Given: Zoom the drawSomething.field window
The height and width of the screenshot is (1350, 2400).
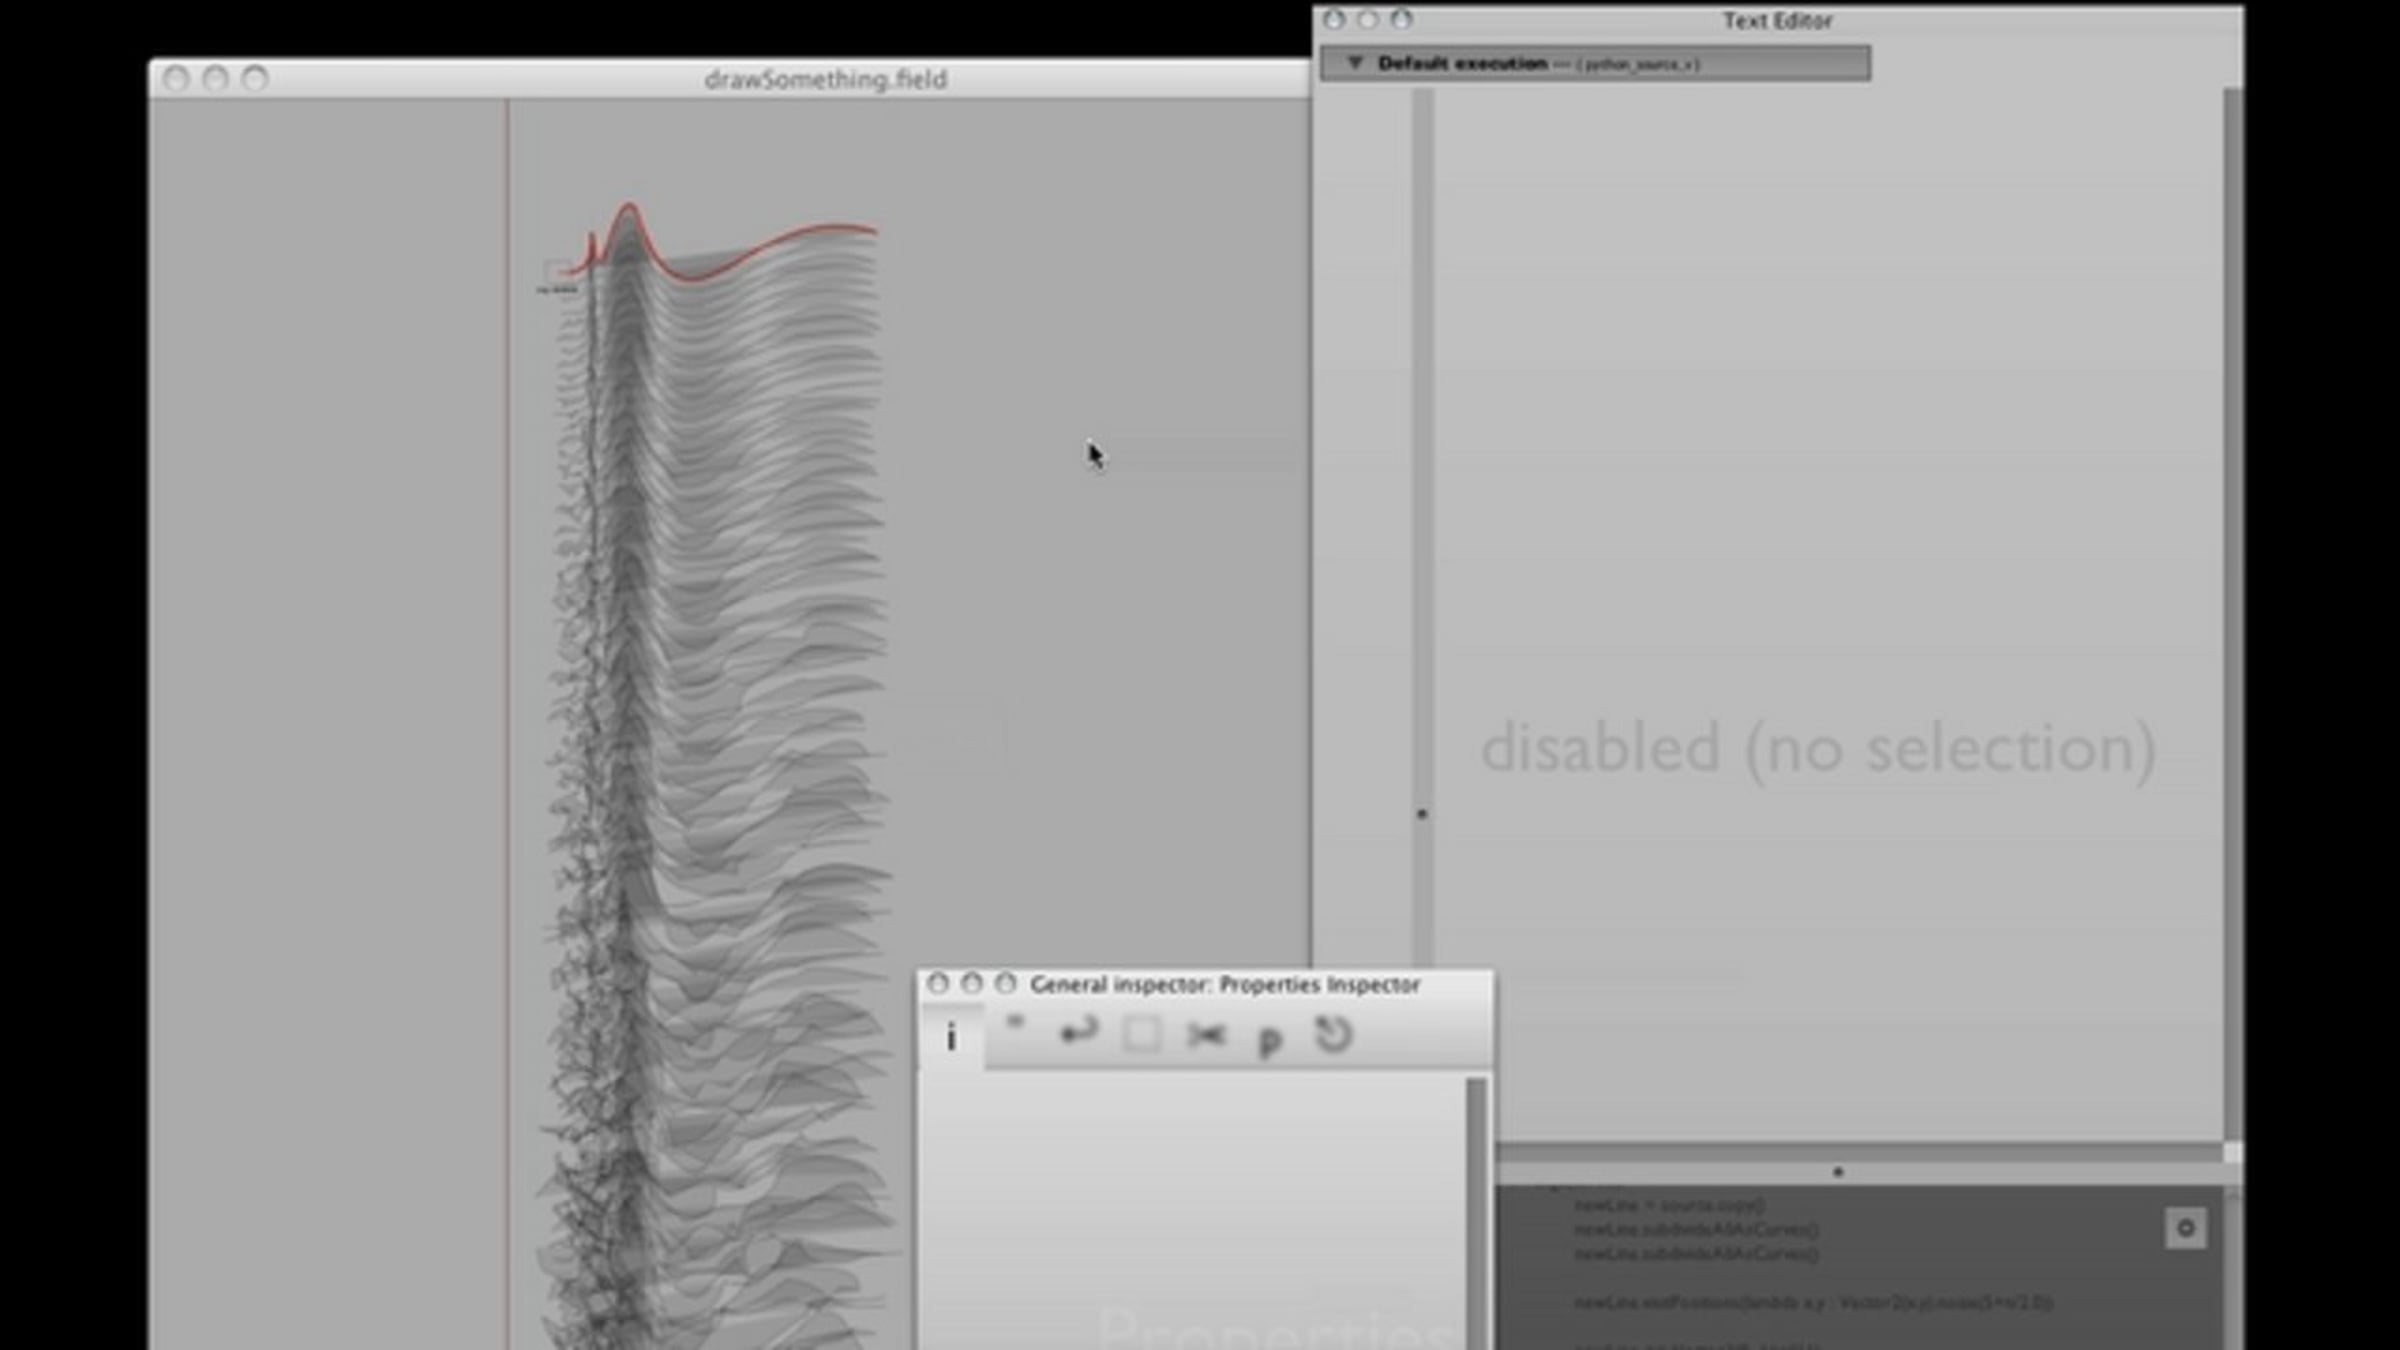Looking at the screenshot, I should coord(255,79).
